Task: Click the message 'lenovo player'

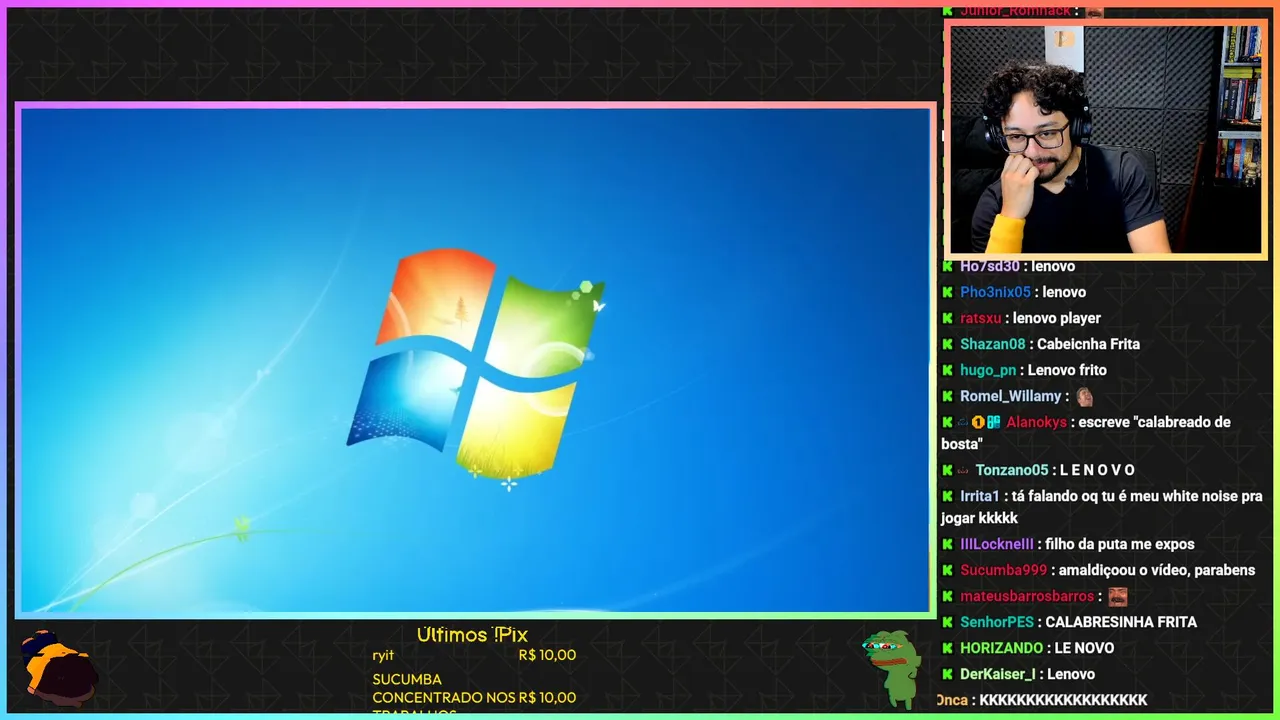Action: point(1057,318)
